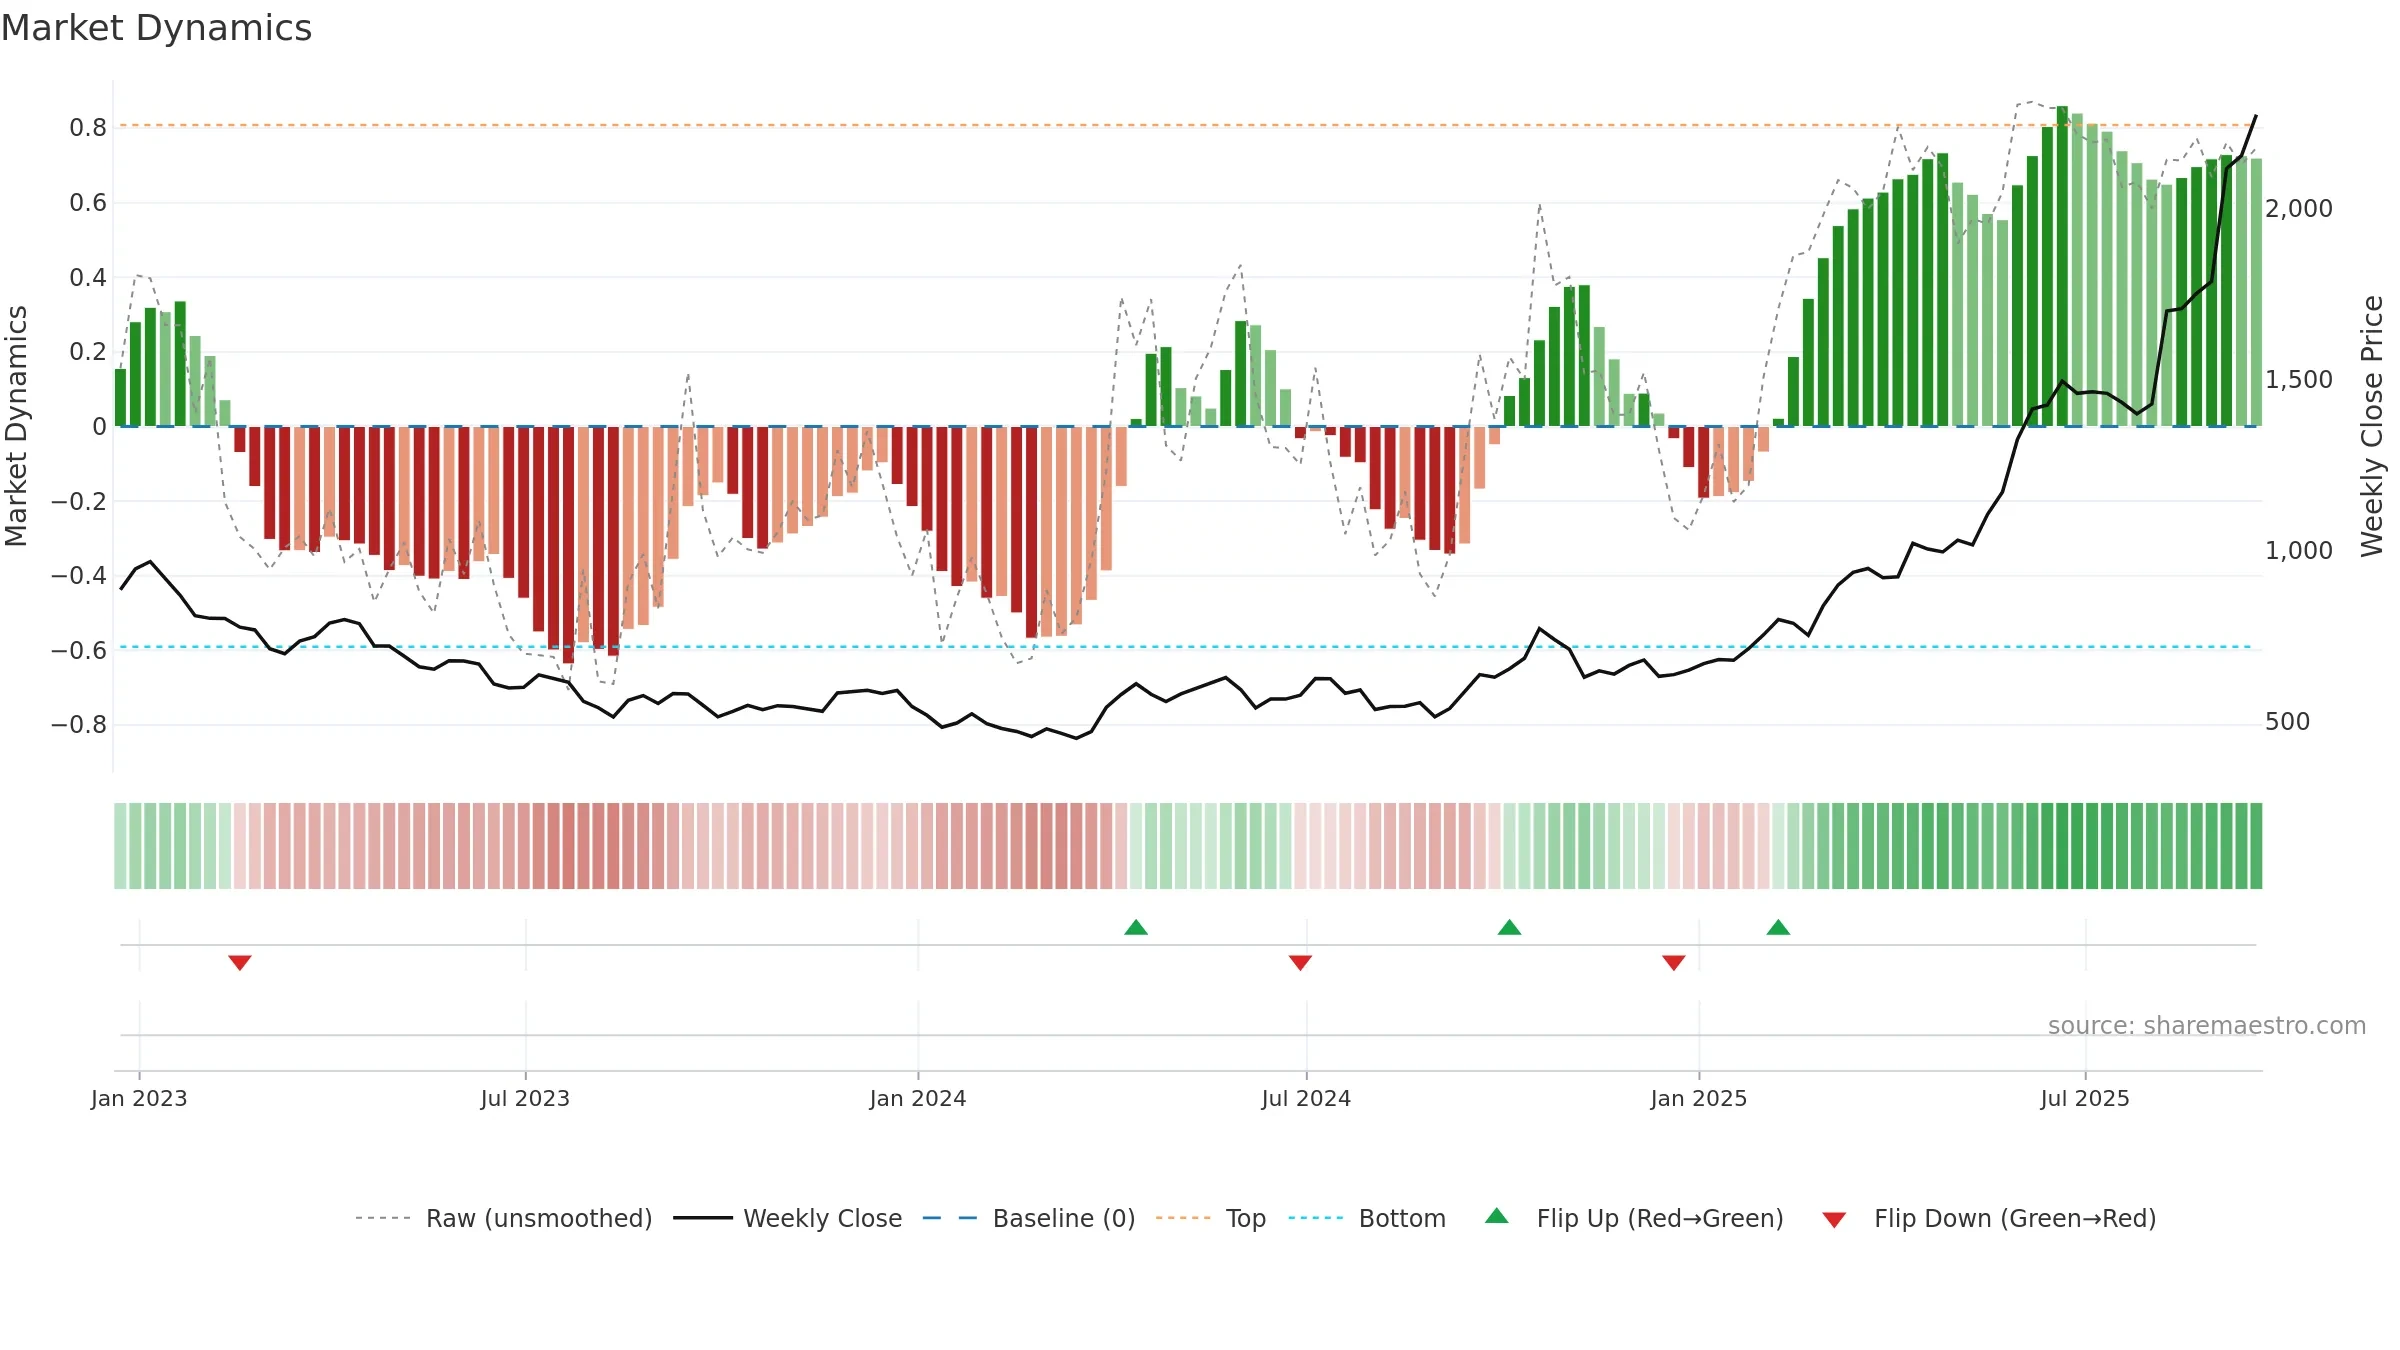Image resolution: width=2400 pixels, height=1350 pixels.
Task: Select the red flip-down marker near July 2024
Action: point(1300,962)
